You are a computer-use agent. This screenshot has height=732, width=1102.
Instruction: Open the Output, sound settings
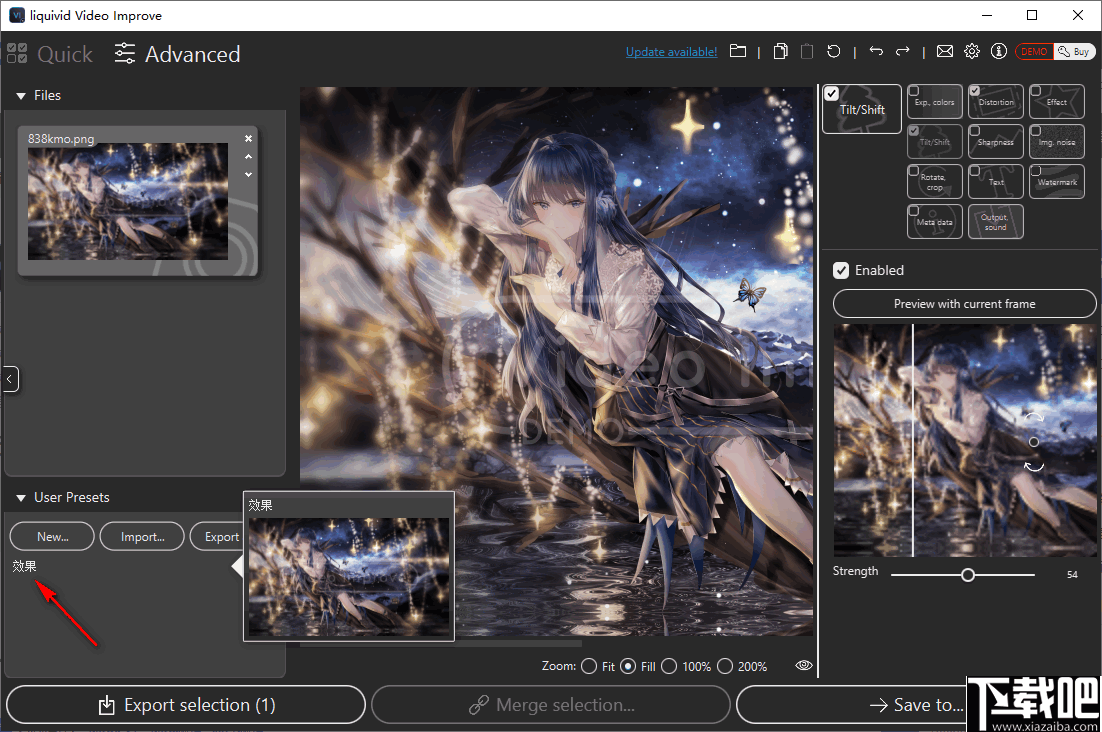(995, 221)
